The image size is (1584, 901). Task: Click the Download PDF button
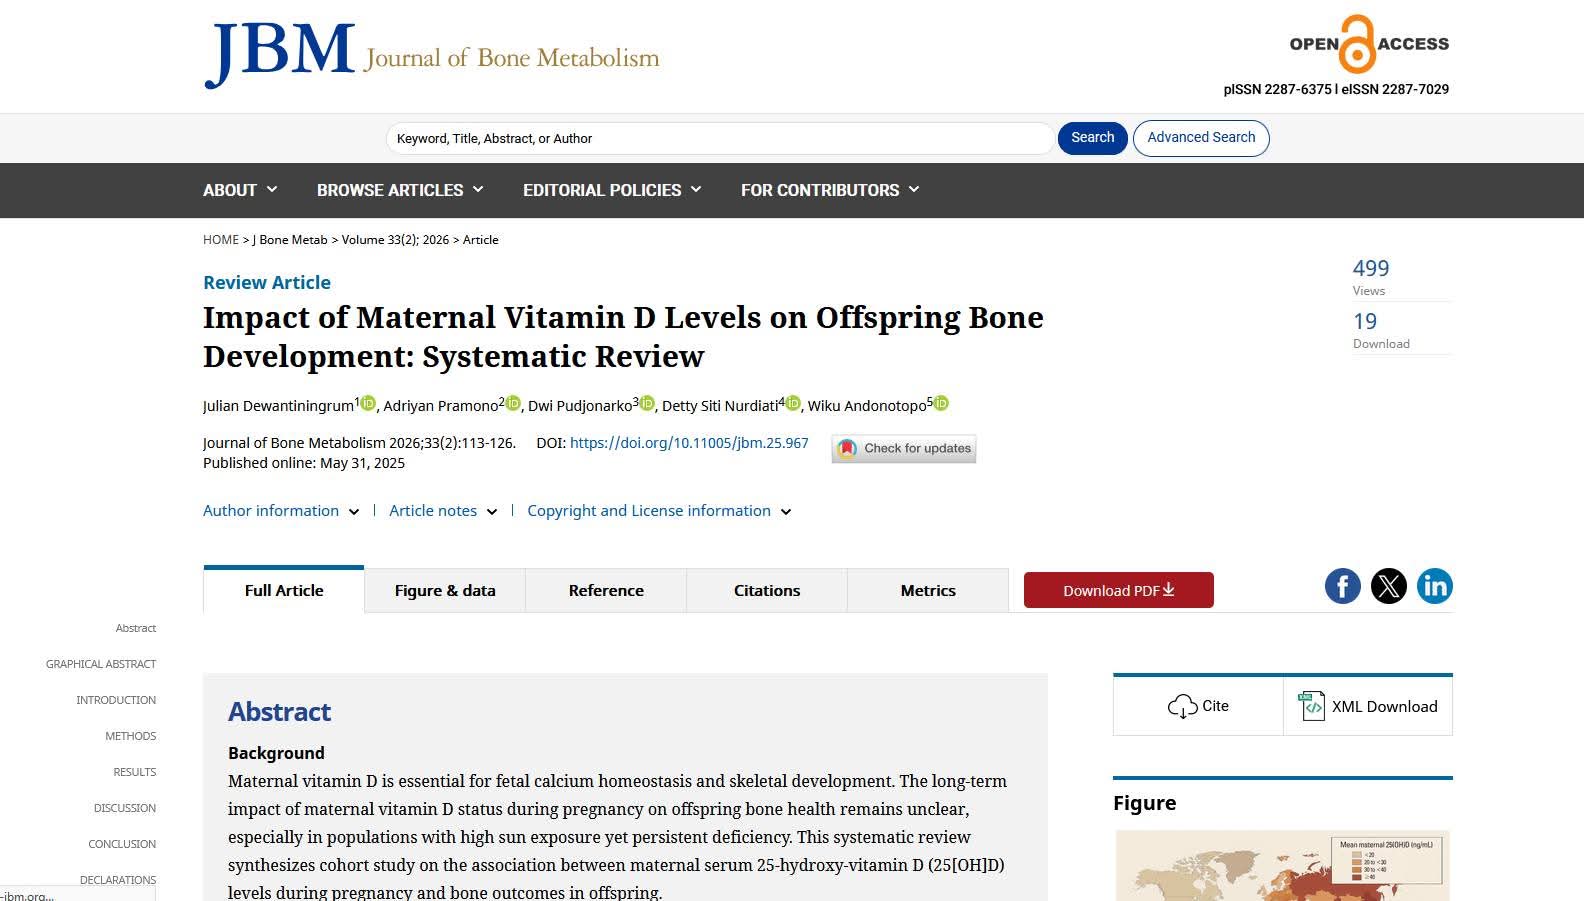[1119, 590]
